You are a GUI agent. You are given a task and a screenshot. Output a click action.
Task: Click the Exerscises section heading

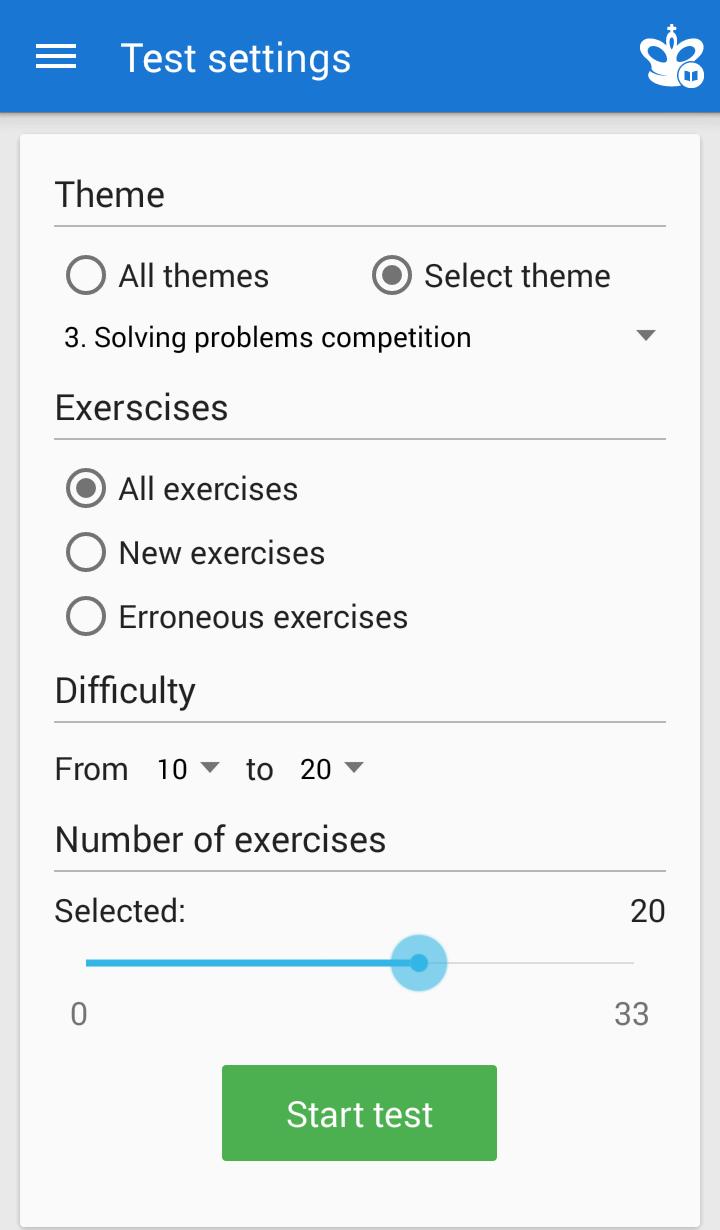142,408
